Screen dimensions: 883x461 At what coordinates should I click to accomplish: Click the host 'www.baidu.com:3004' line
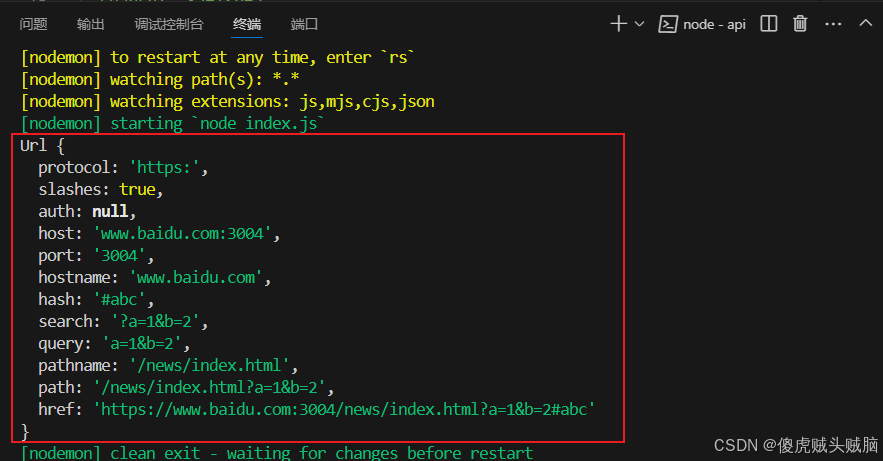159,234
